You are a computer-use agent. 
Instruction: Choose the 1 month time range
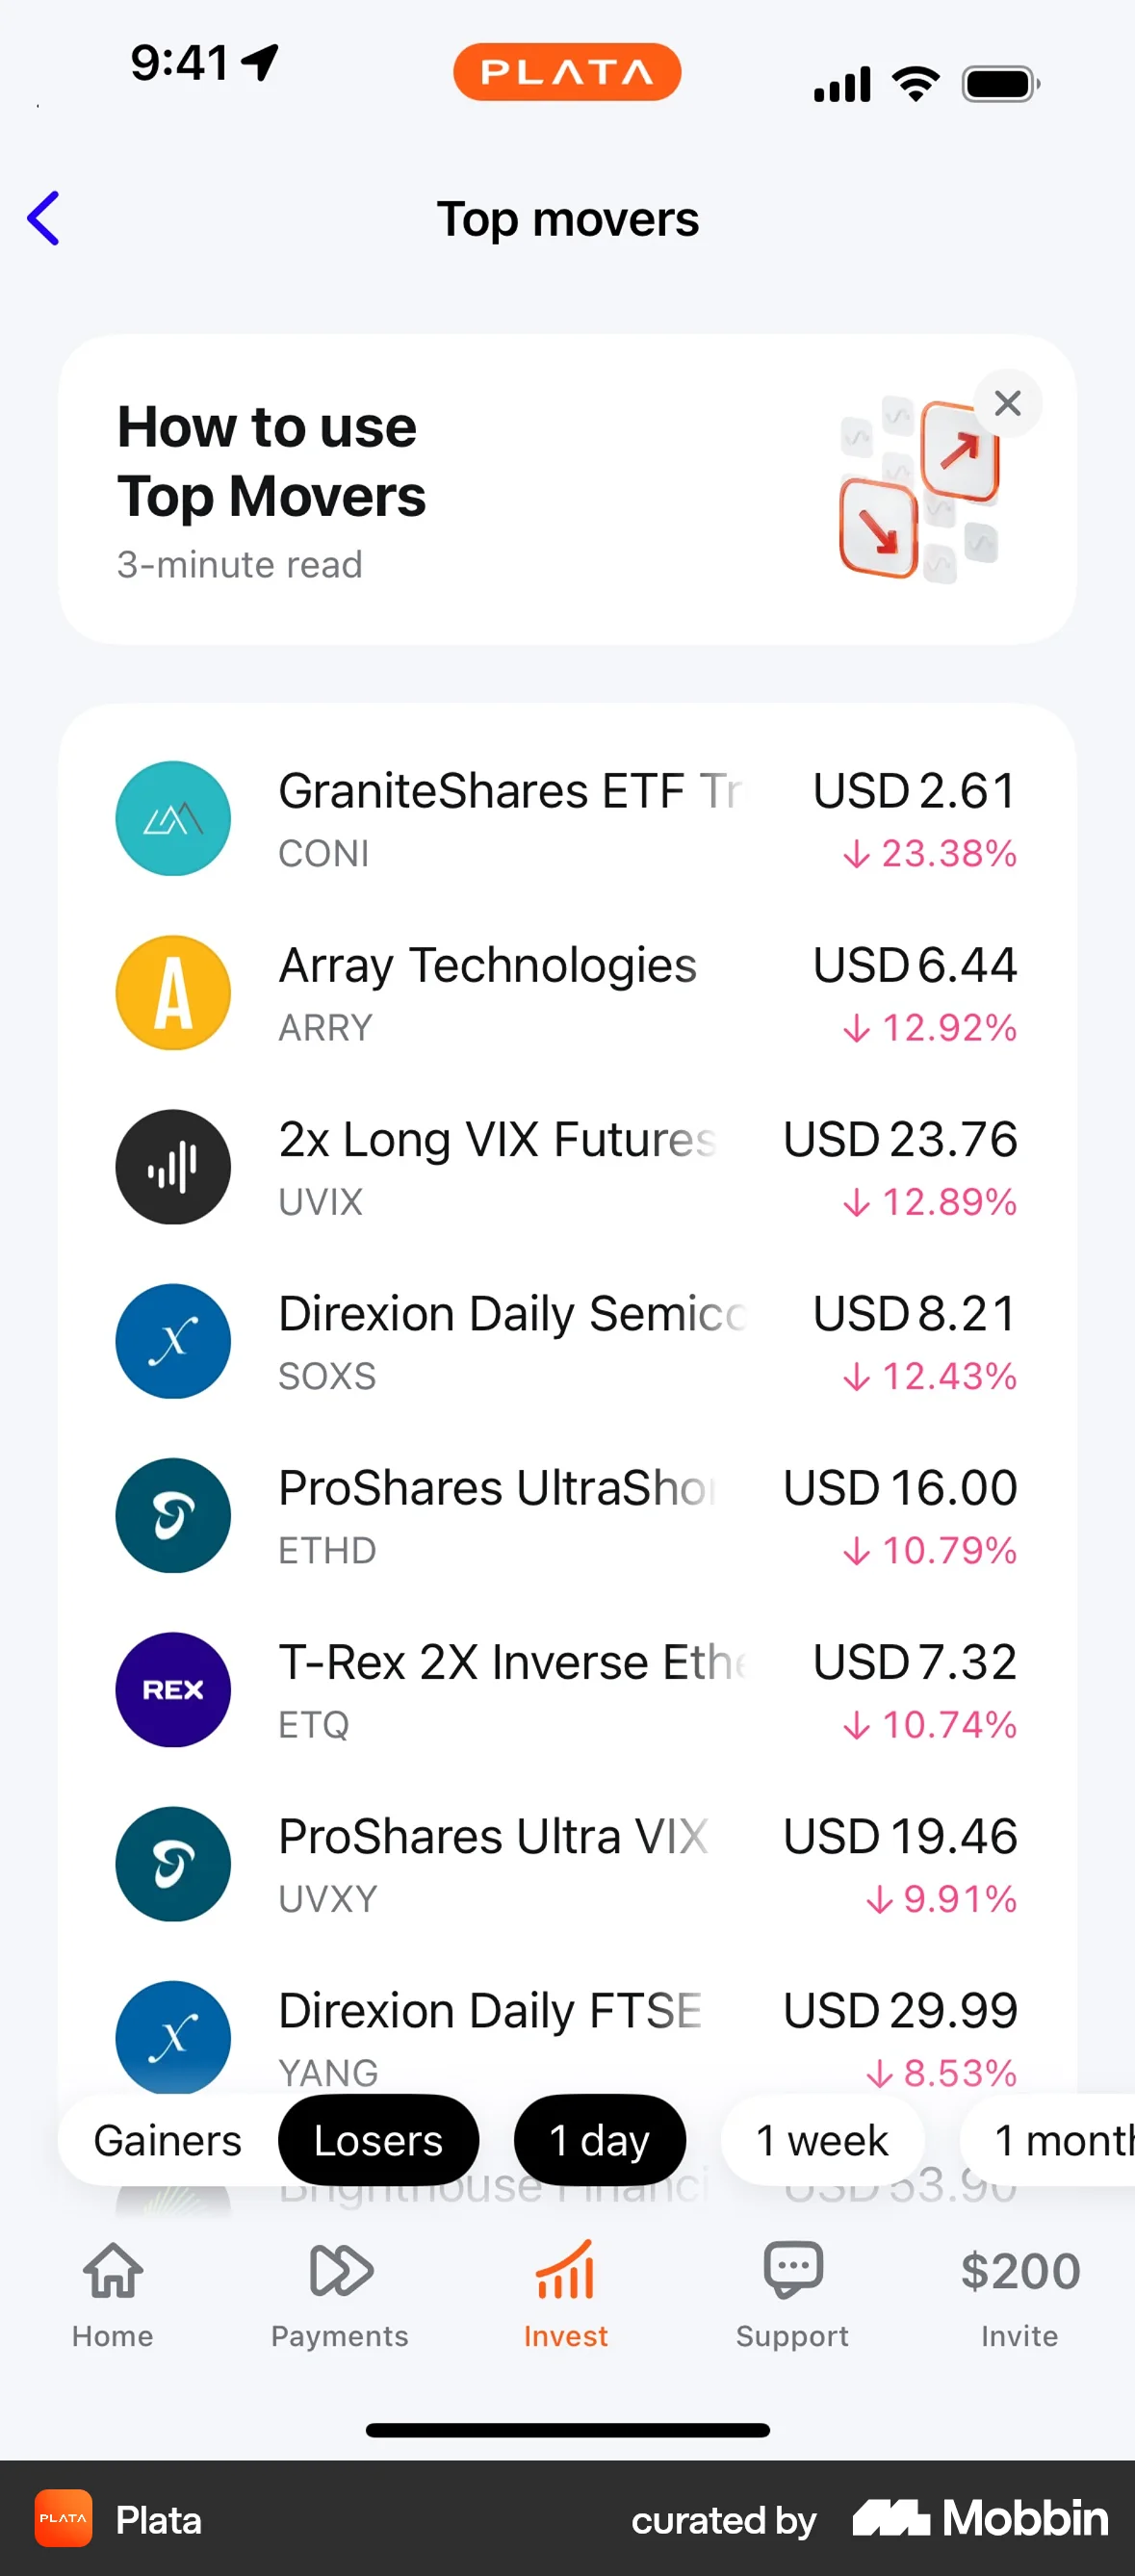tap(1060, 2141)
